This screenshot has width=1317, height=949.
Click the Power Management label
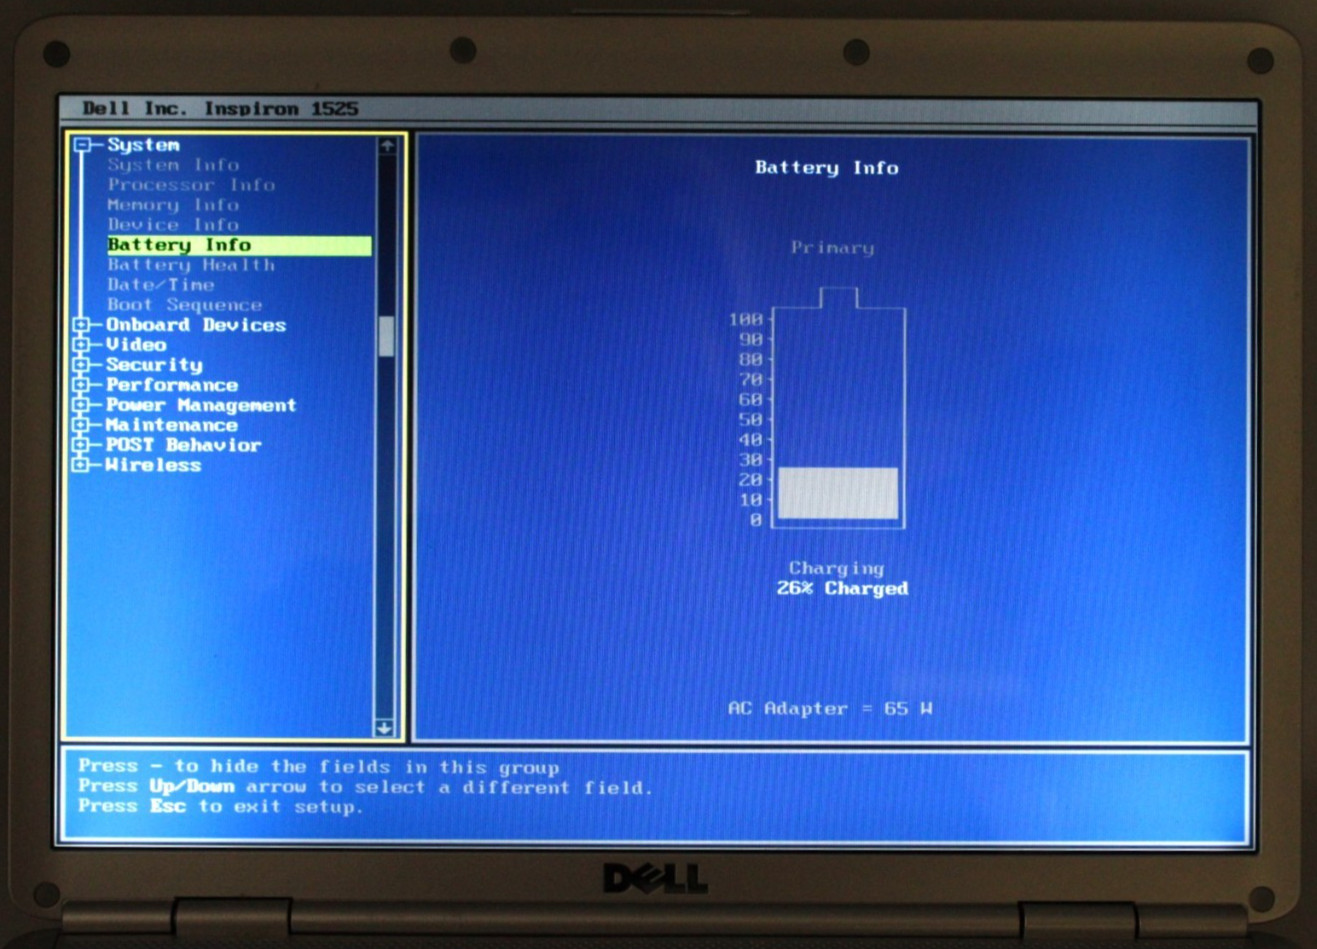[x=201, y=405]
